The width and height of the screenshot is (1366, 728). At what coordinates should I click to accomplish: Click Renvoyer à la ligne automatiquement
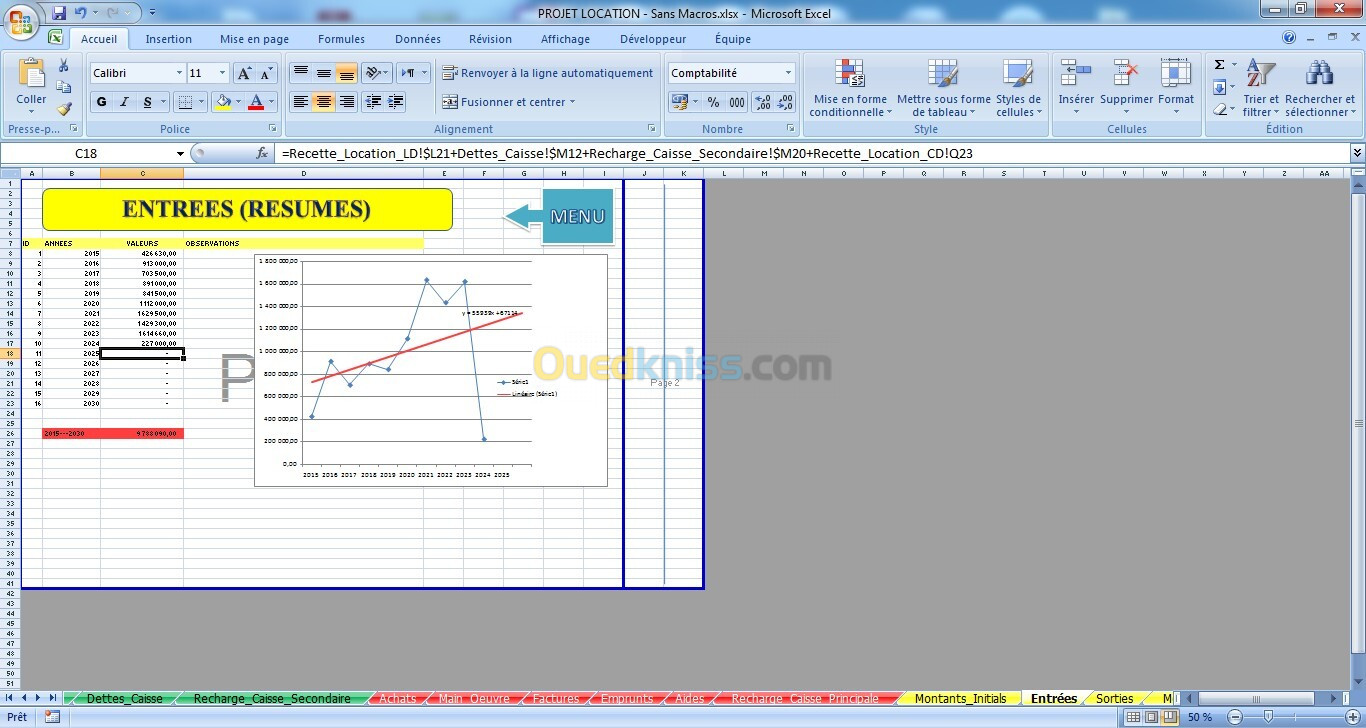(x=547, y=73)
